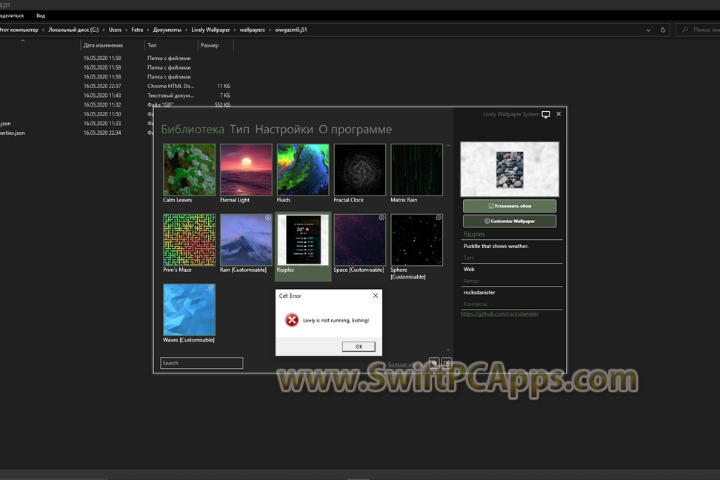The height and width of the screenshot is (480, 720).
Task: Click the Users breadcrumb segment
Action: click(x=115, y=30)
